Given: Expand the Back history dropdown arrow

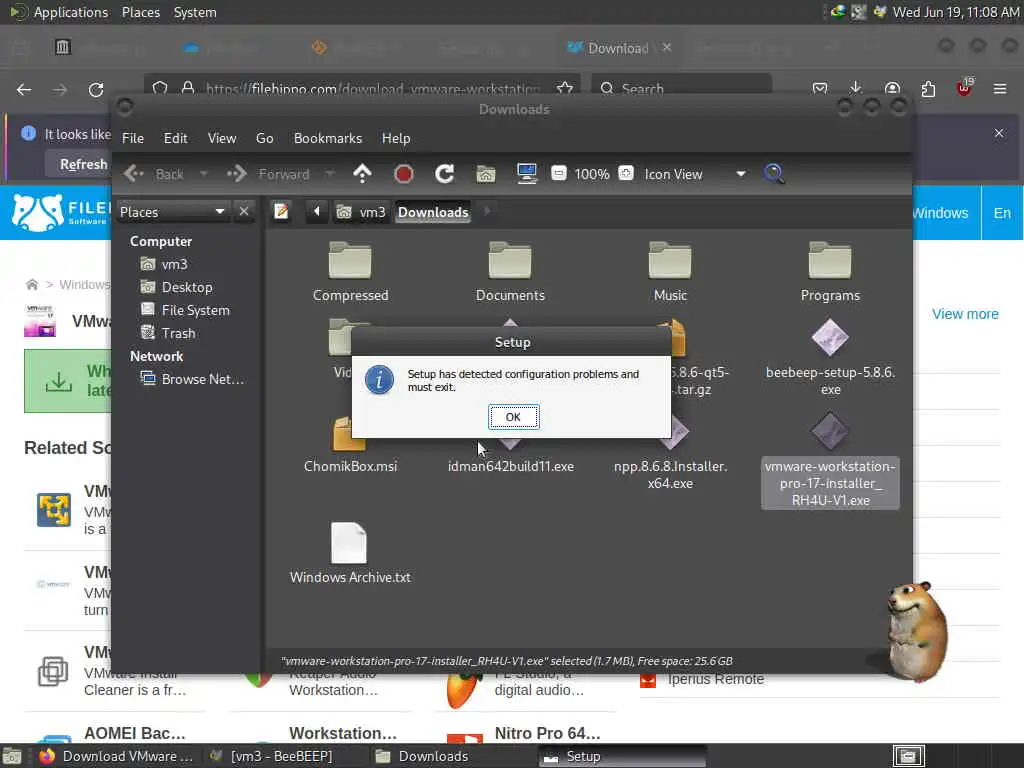Looking at the screenshot, I should click(204, 174).
